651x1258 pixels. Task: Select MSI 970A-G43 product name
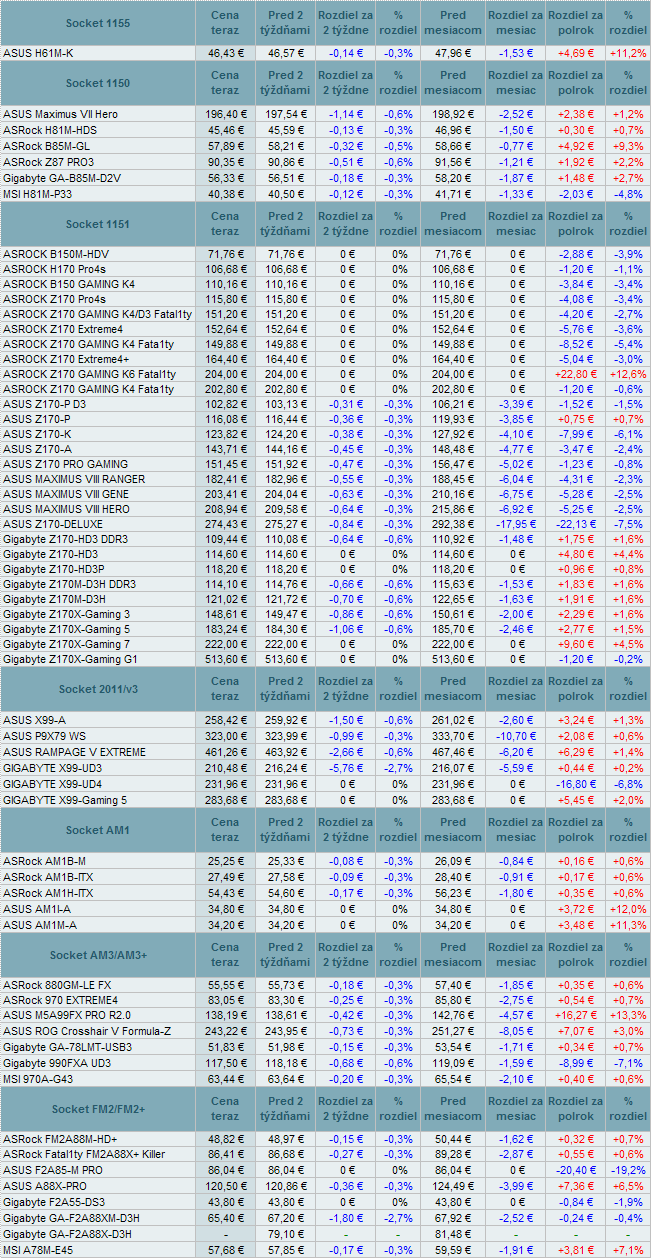(39, 1078)
